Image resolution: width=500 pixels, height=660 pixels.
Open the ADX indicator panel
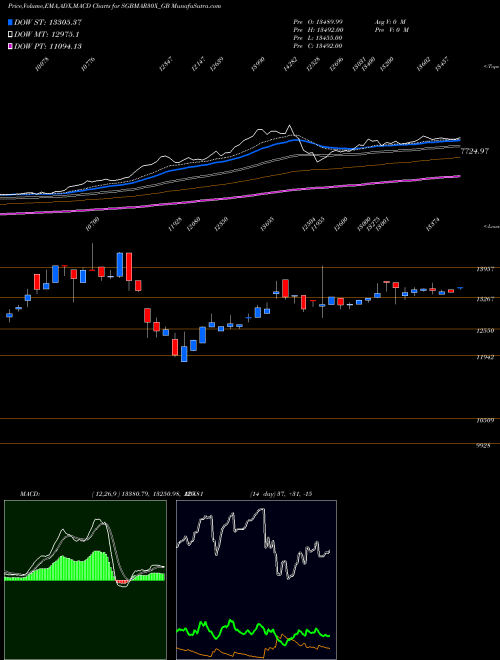point(256,580)
